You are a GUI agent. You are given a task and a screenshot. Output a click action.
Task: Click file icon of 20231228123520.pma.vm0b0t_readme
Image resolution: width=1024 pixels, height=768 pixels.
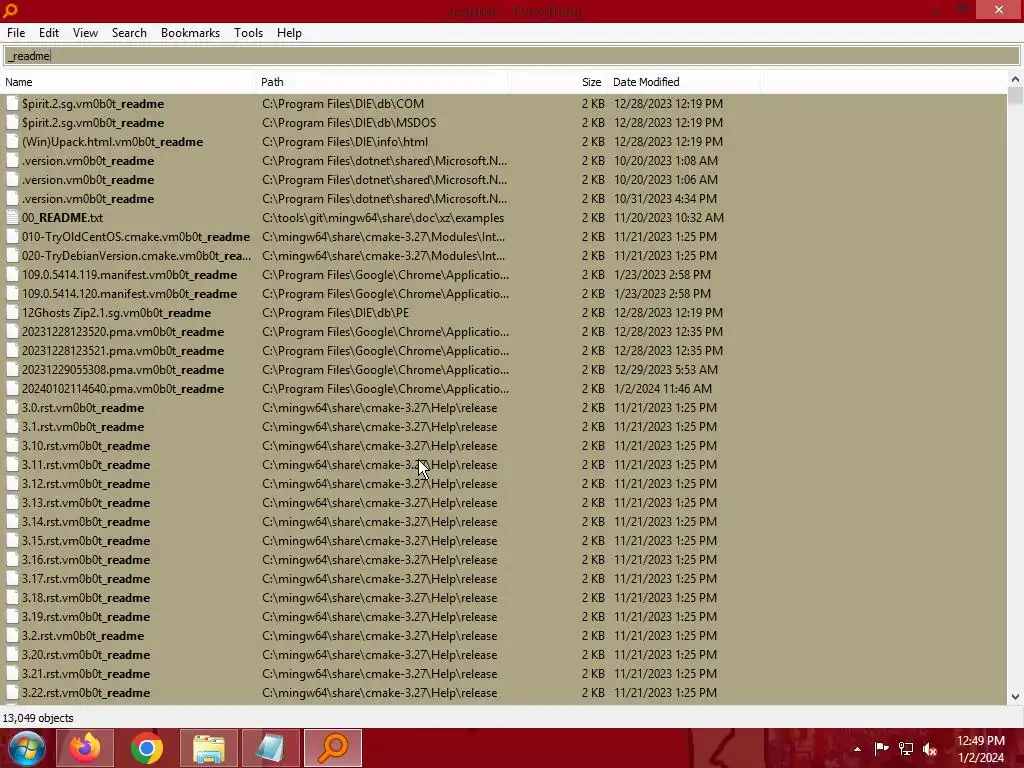[12, 331]
